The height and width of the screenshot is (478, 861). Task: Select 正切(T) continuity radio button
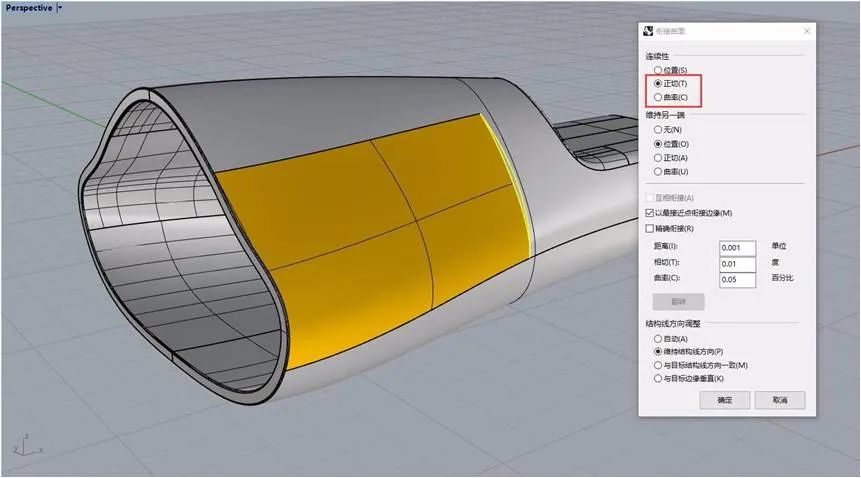[657, 84]
